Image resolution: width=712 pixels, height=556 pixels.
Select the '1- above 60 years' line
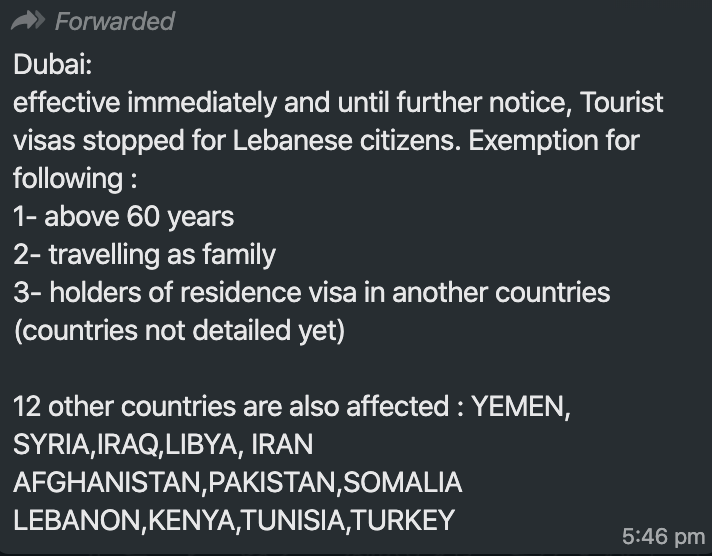pos(124,217)
